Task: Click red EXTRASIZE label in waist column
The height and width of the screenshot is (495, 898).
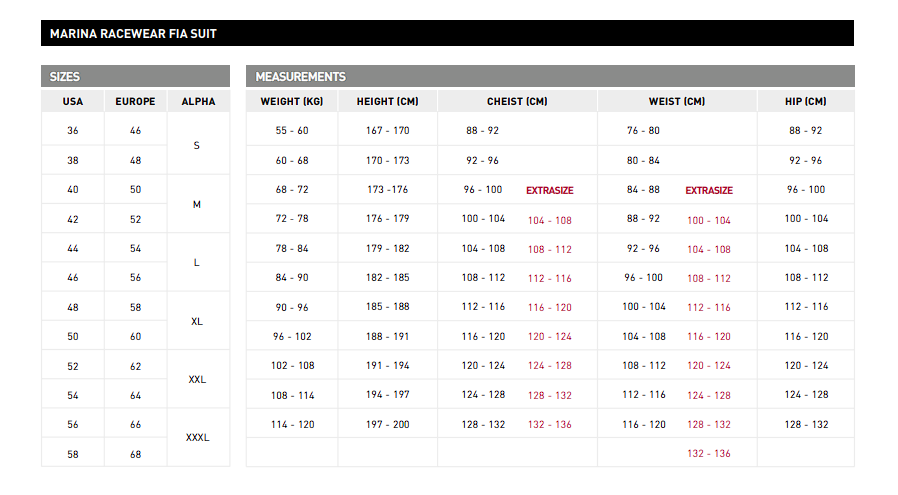Action: (709, 191)
